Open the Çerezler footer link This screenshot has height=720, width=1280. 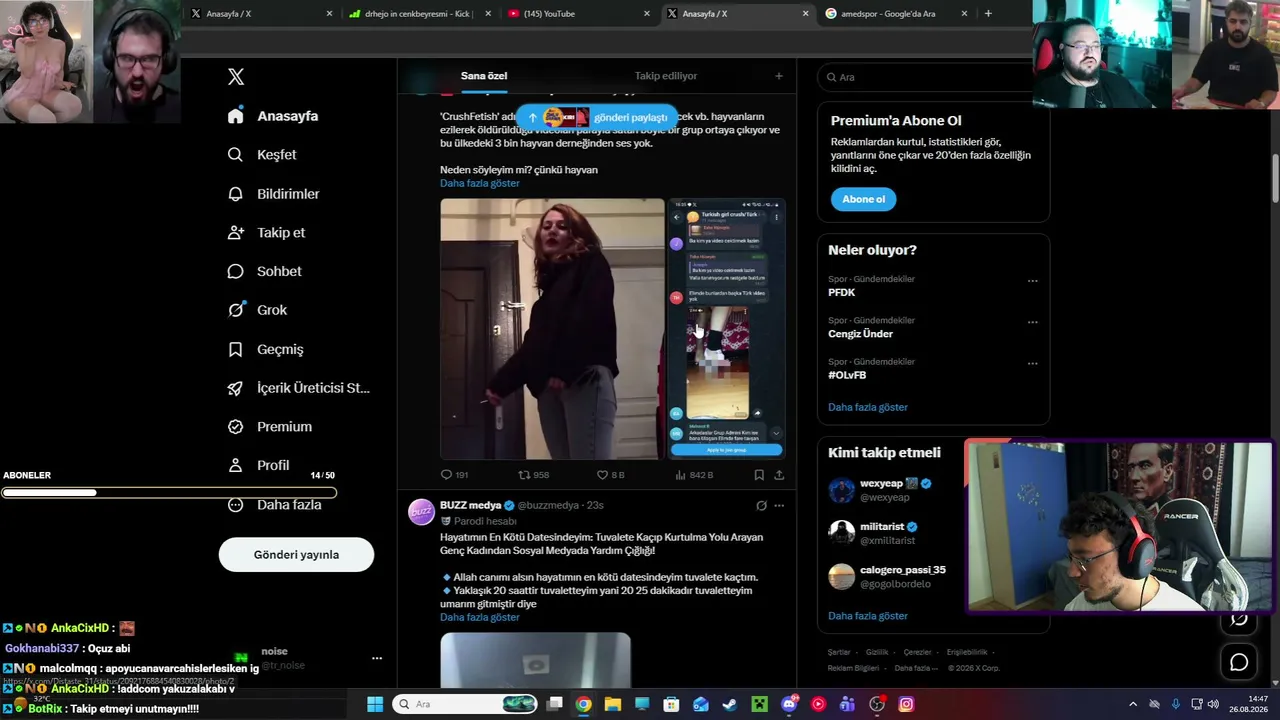coord(917,652)
